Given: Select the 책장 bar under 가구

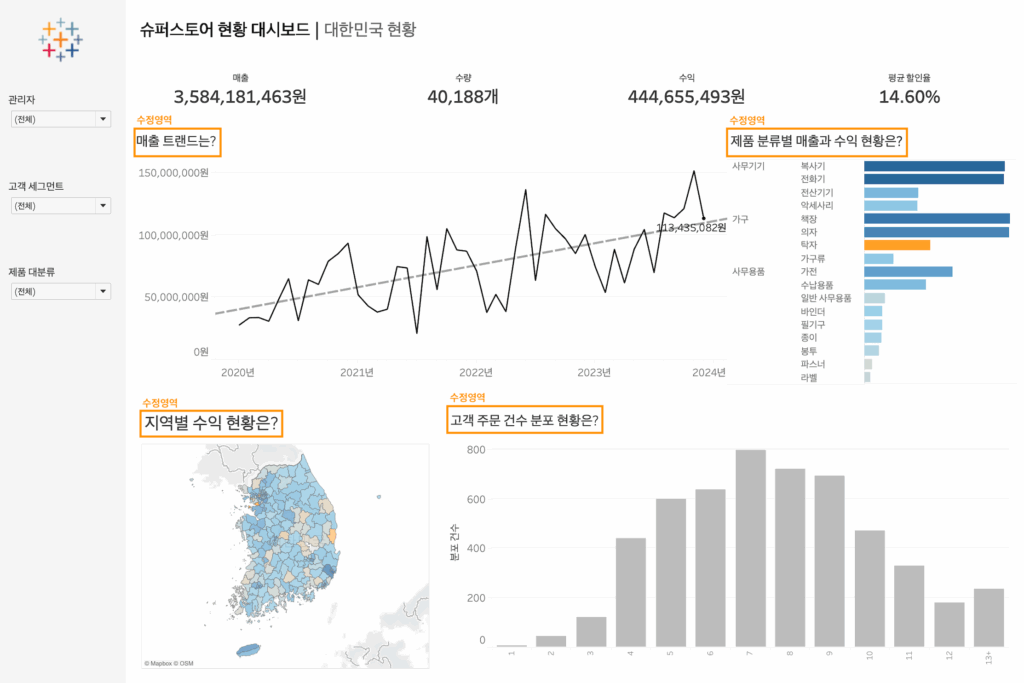Looking at the screenshot, I should (936, 218).
